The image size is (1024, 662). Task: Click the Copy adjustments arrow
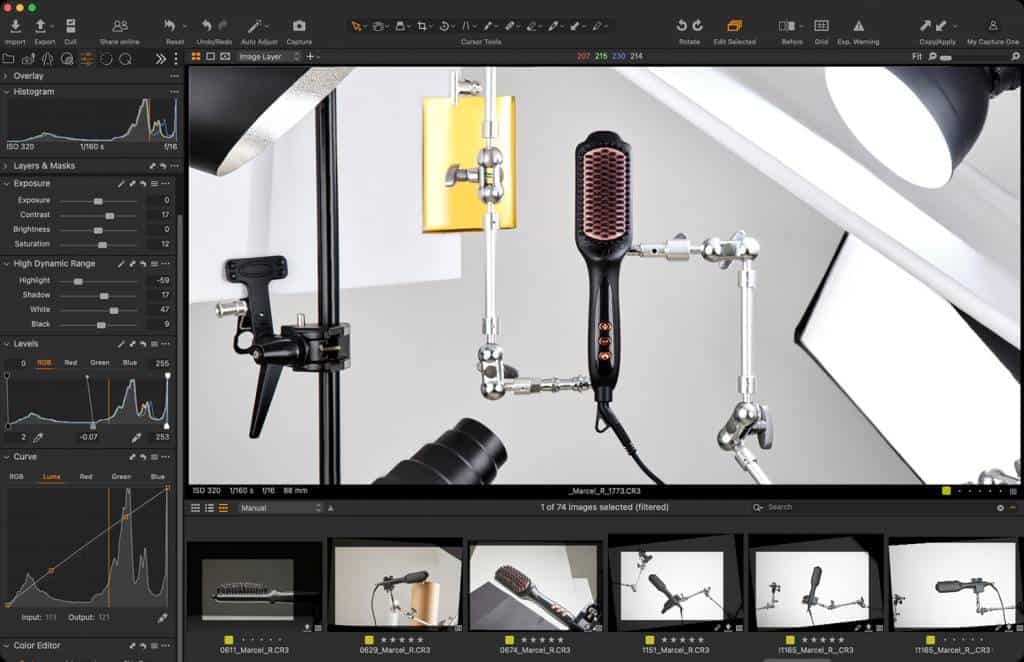pyautogui.click(x=925, y=25)
